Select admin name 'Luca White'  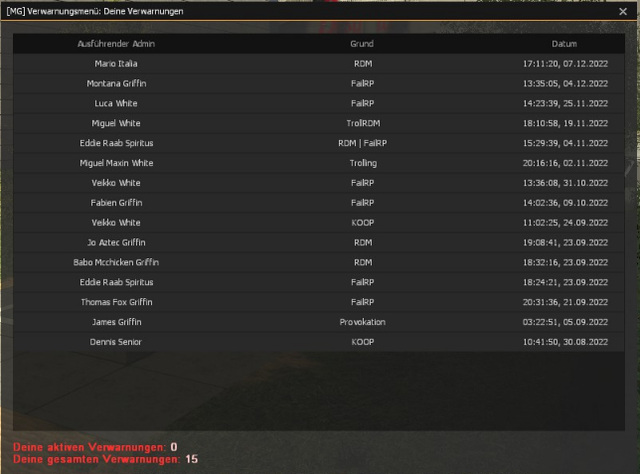[116, 103]
